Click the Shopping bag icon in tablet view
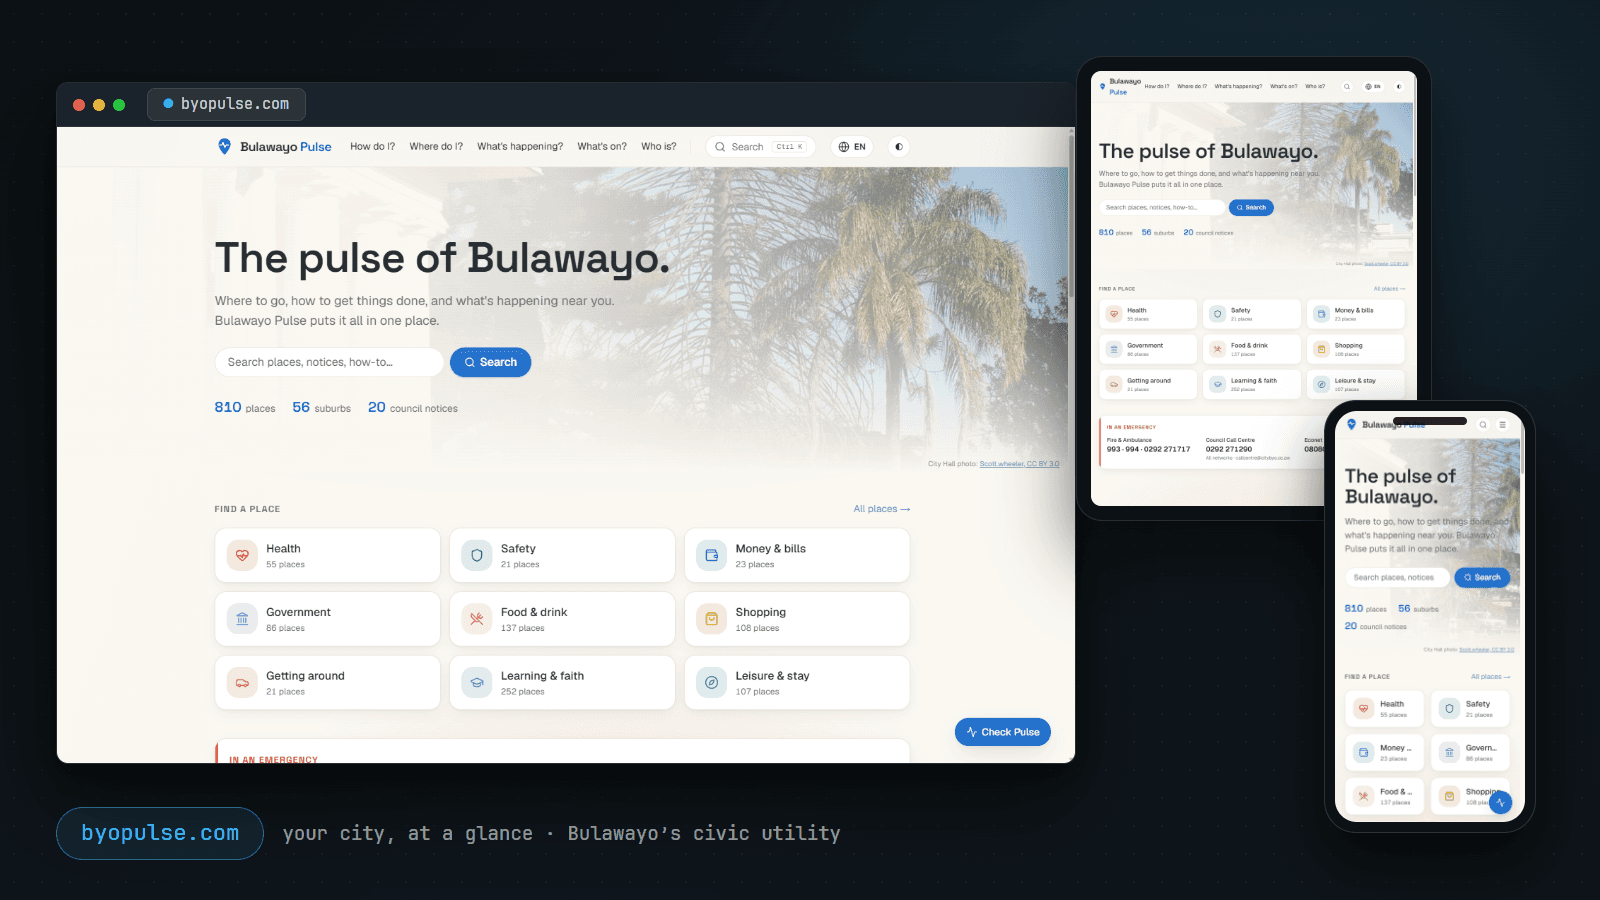This screenshot has height=900, width=1600. point(1321,349)
